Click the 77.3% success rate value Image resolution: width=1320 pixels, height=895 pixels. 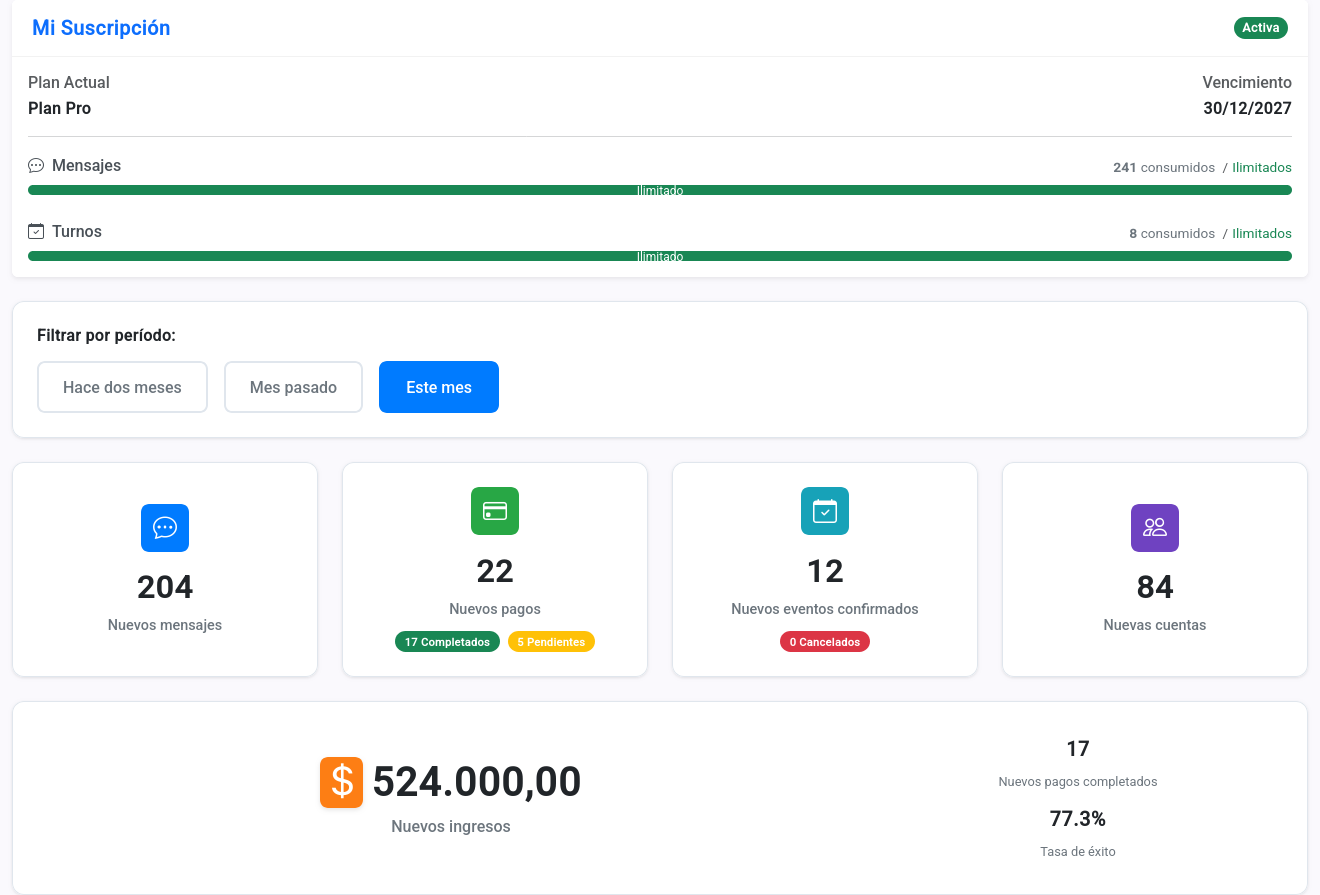click(x=1078, y=819)
